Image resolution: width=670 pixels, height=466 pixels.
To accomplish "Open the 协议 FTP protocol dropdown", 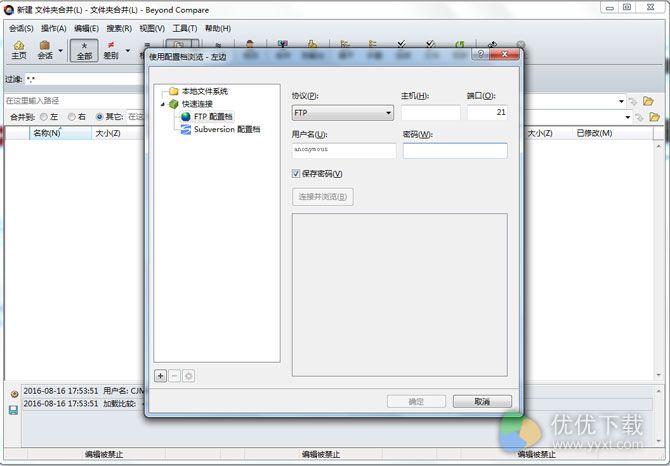I will 343,113.
